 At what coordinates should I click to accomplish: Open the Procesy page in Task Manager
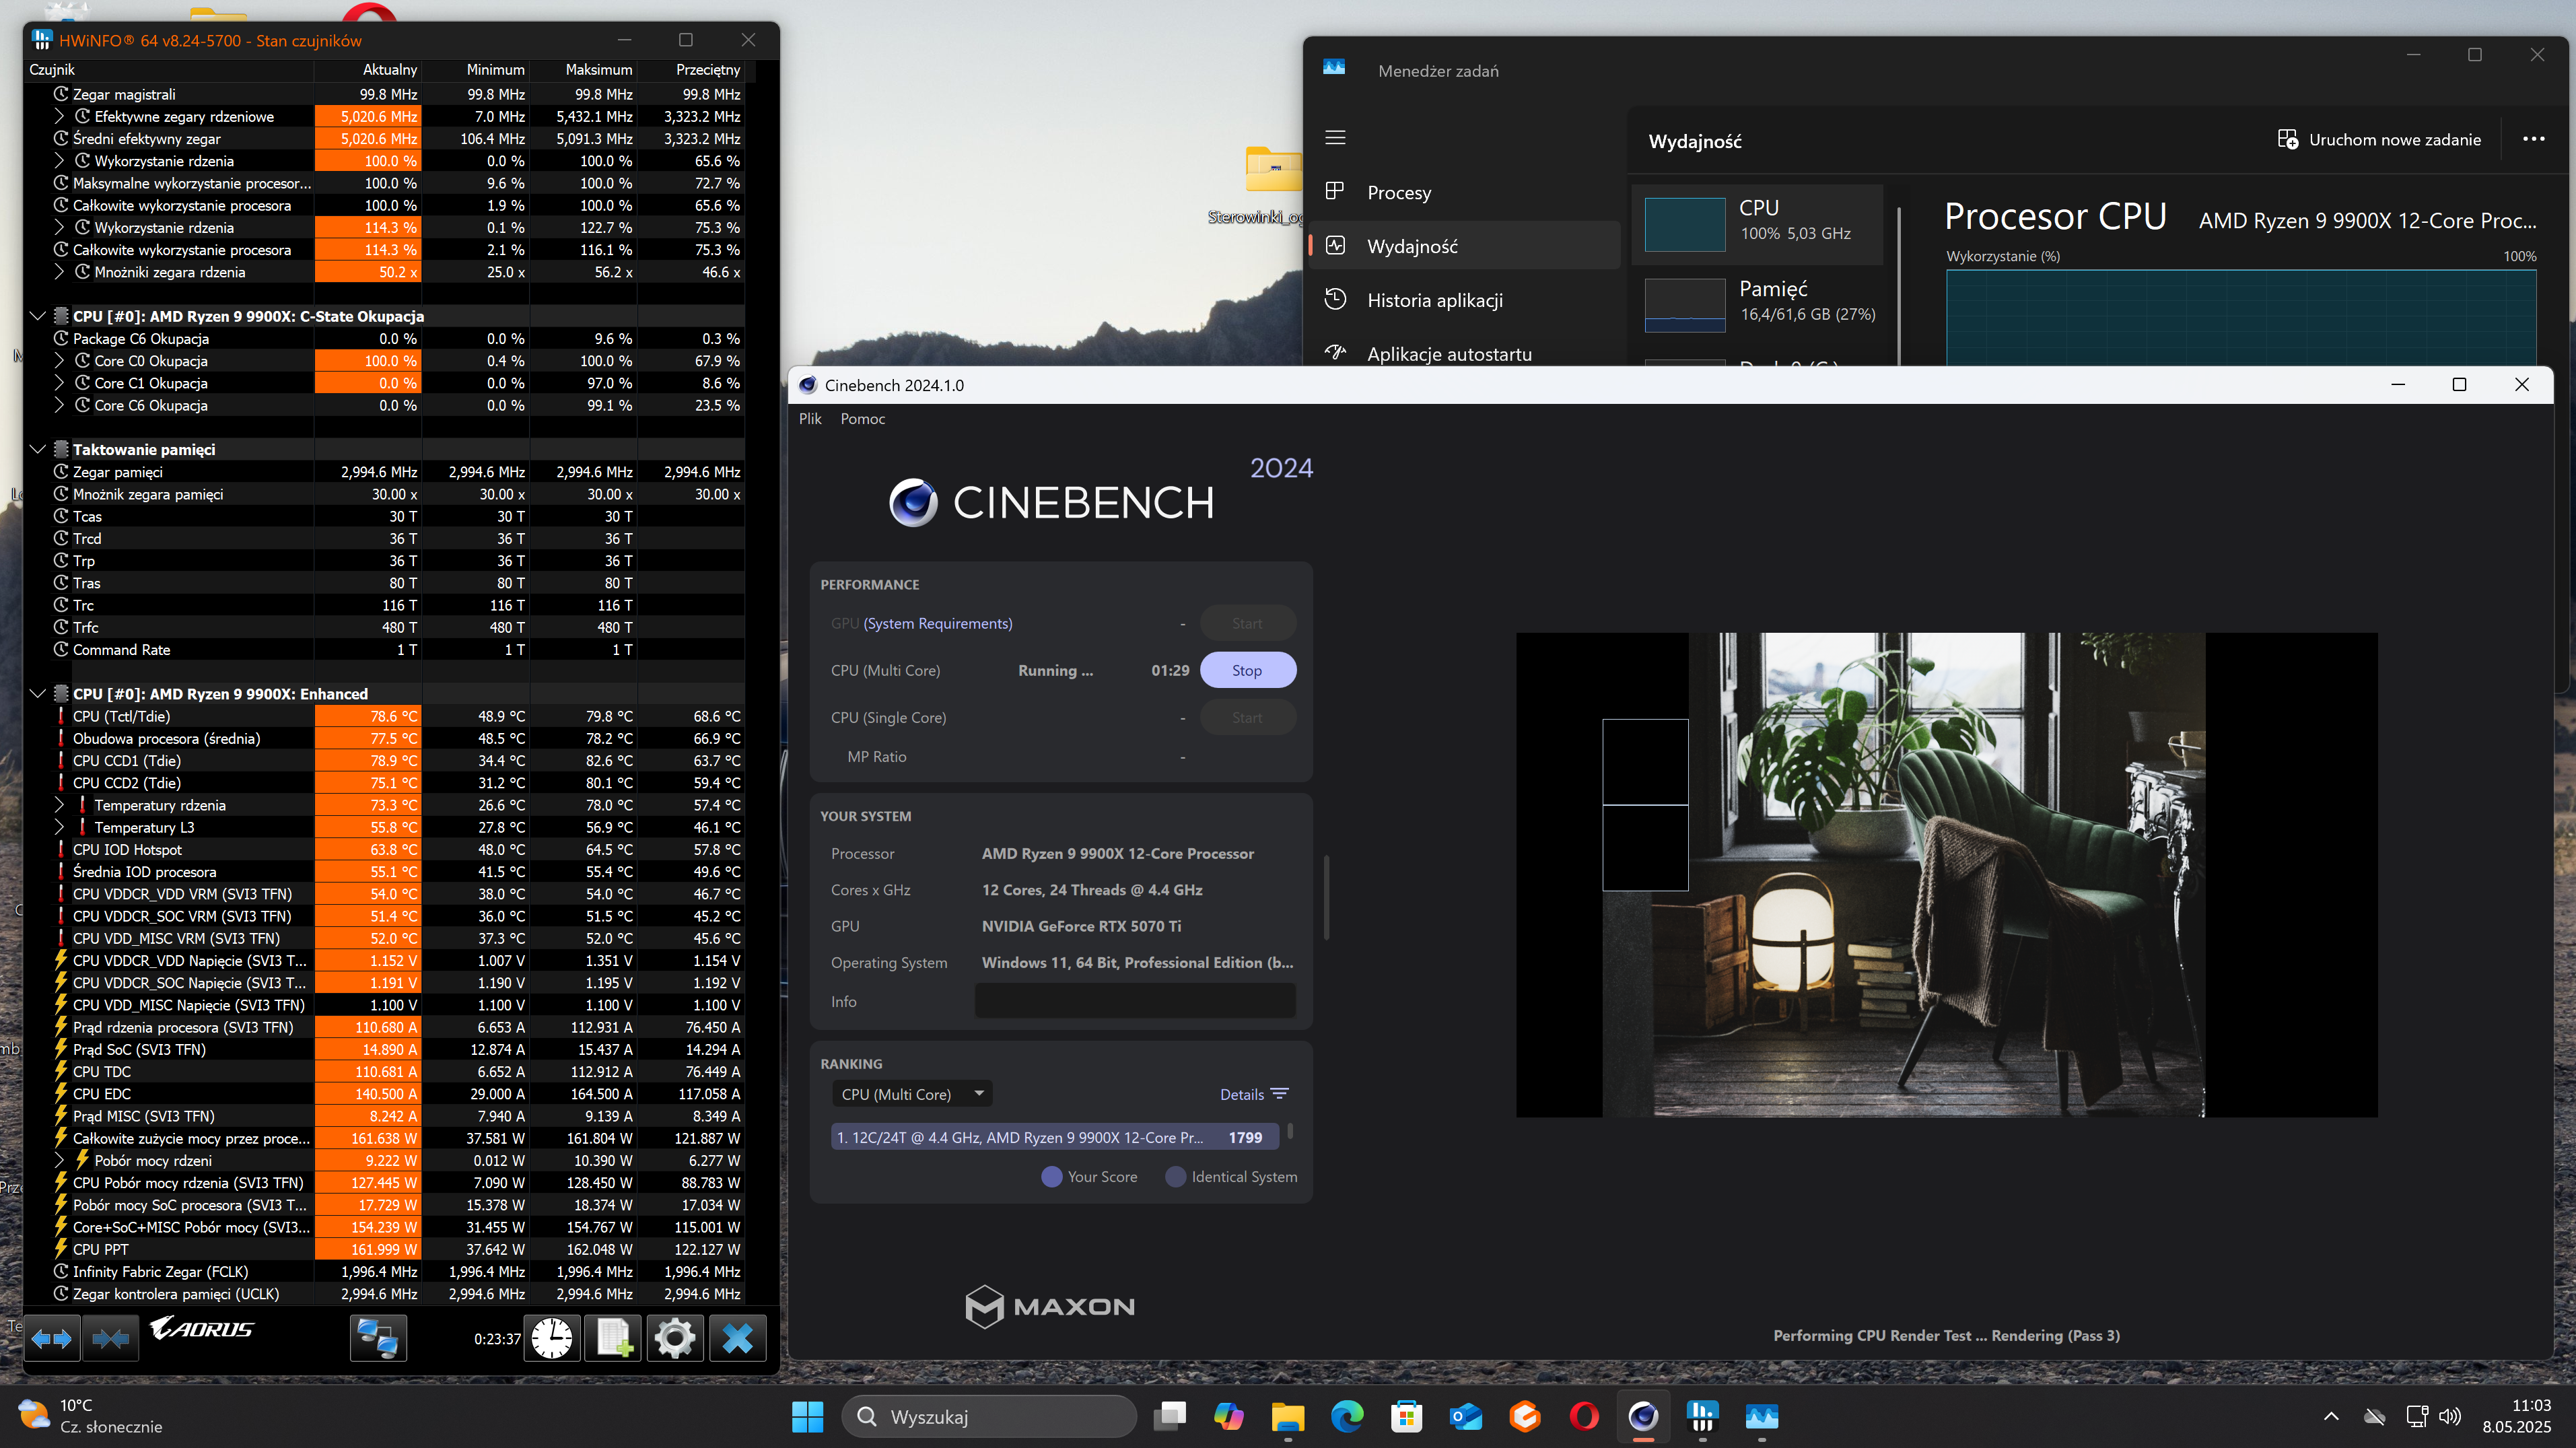1465,192
